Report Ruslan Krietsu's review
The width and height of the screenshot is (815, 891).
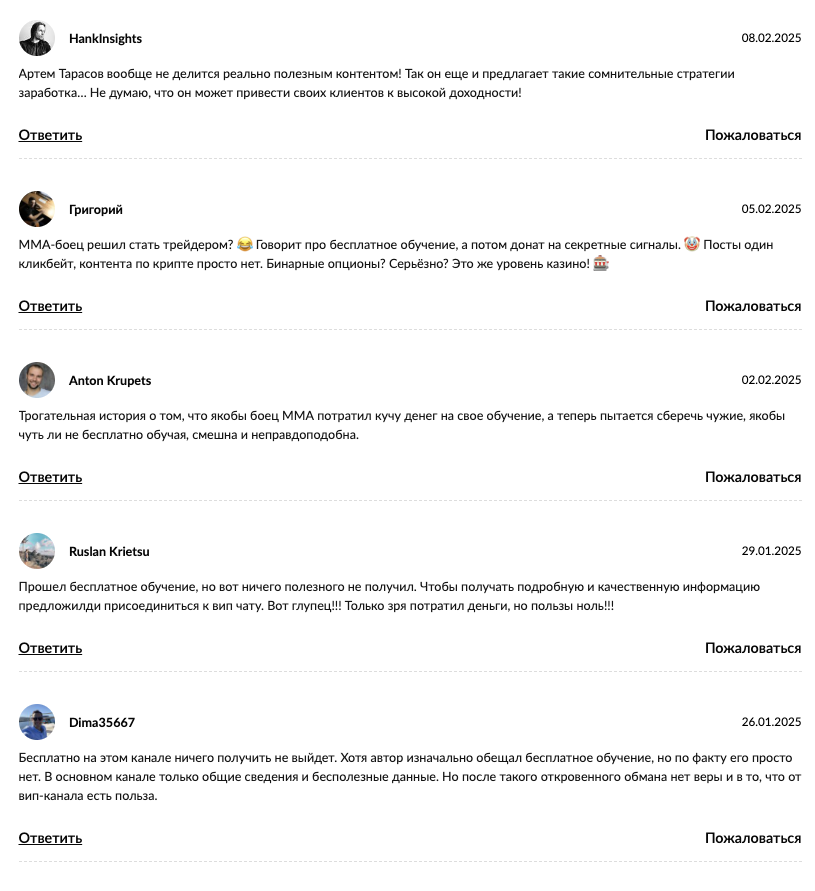(753, 648)
